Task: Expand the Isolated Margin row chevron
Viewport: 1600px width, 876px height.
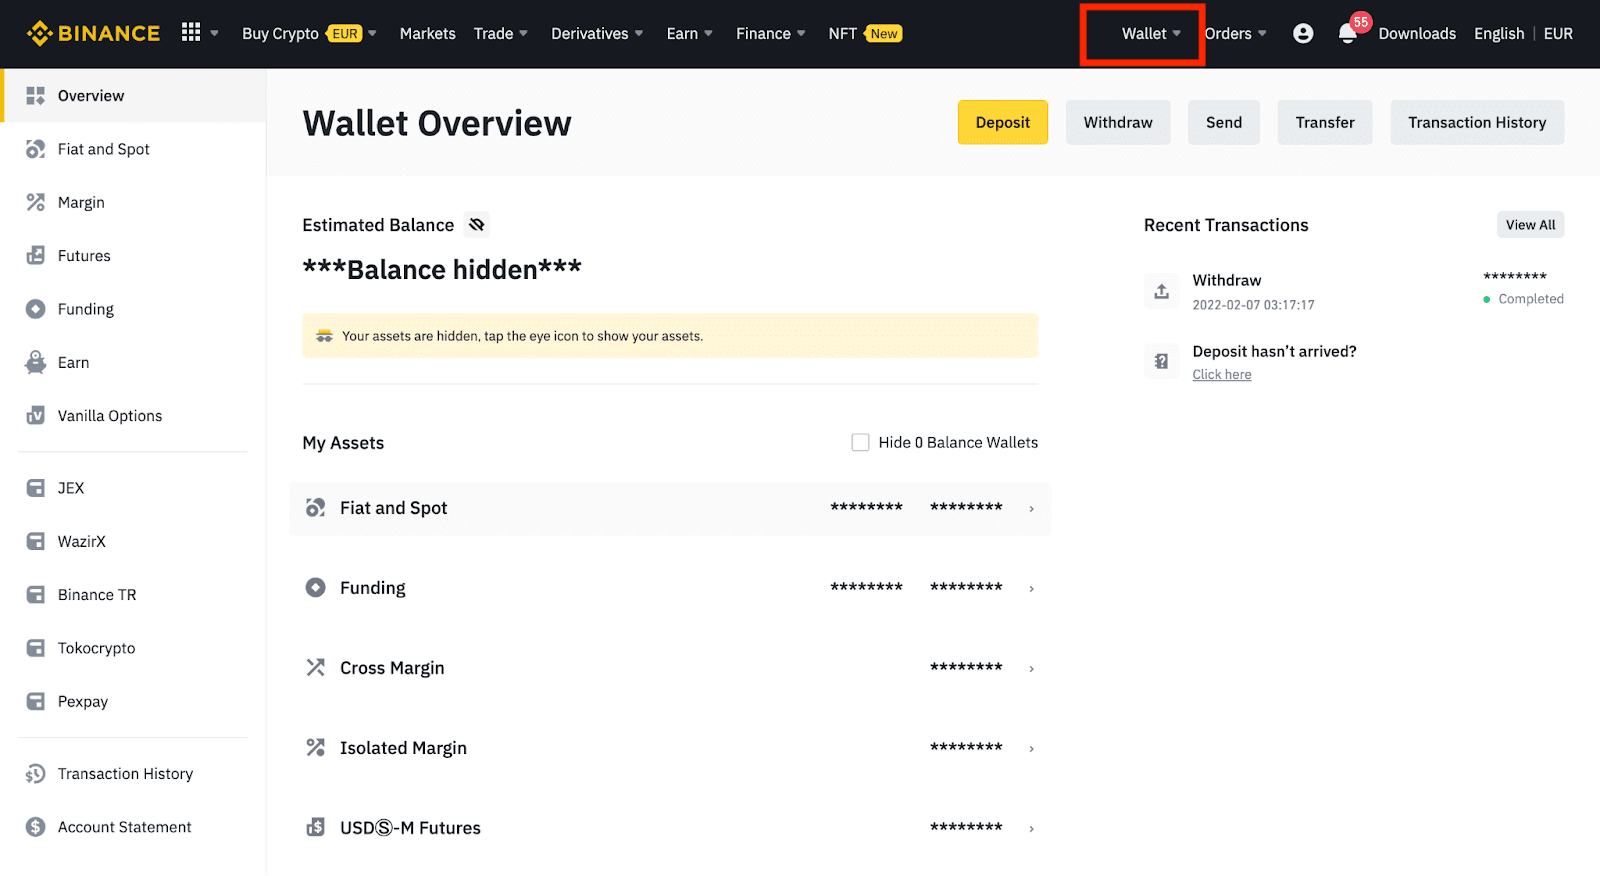Action: (1031, 749)
